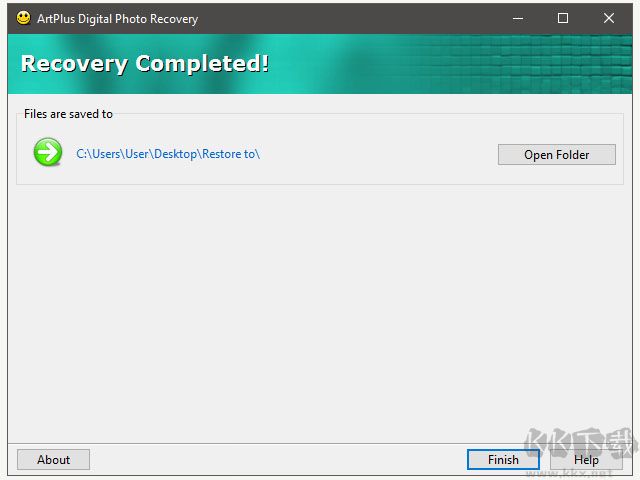The width and height of the screenshot is (640, 480).
Task: Open the Help button
Action: 586,460
